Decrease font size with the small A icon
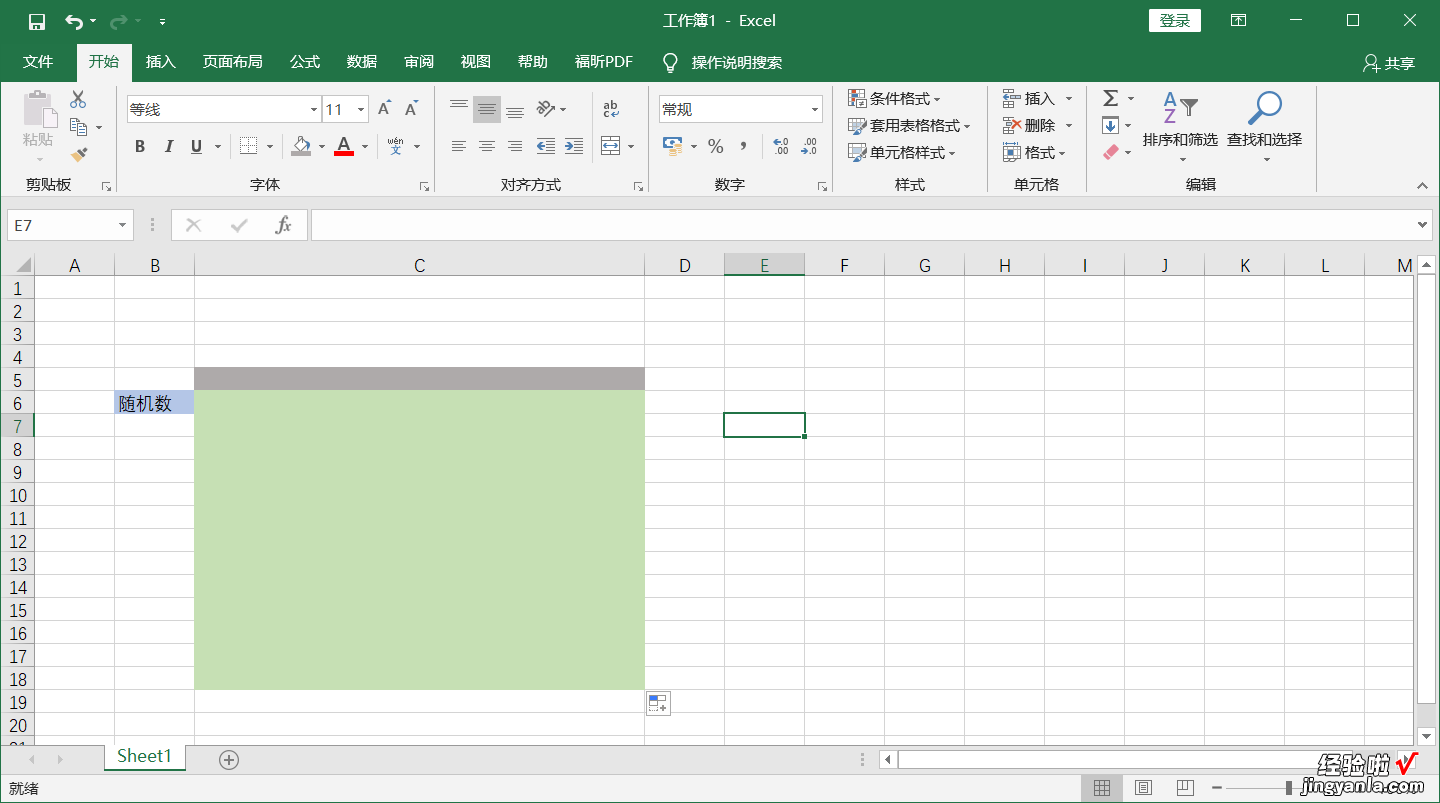This screenshot has width=1440, height=803. click(411, 109)
